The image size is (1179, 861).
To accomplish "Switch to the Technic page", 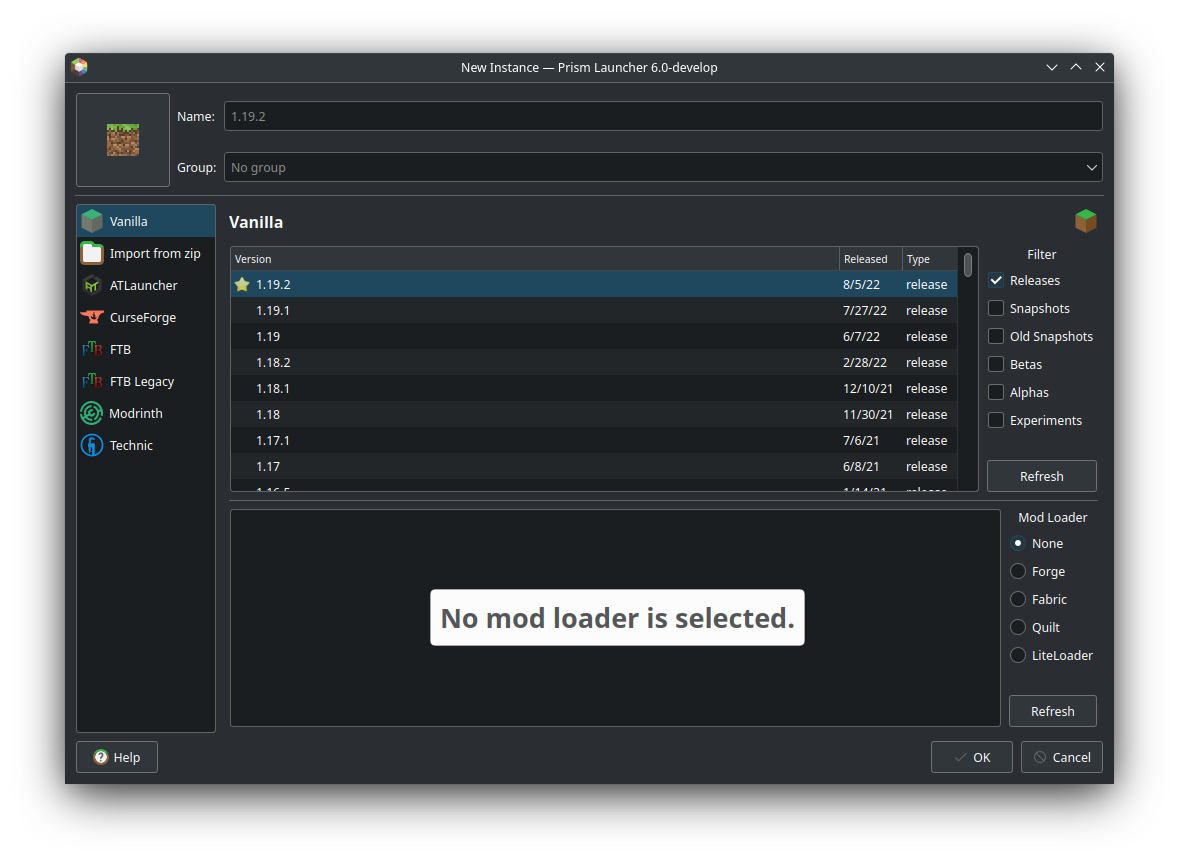I will (146, 445).
